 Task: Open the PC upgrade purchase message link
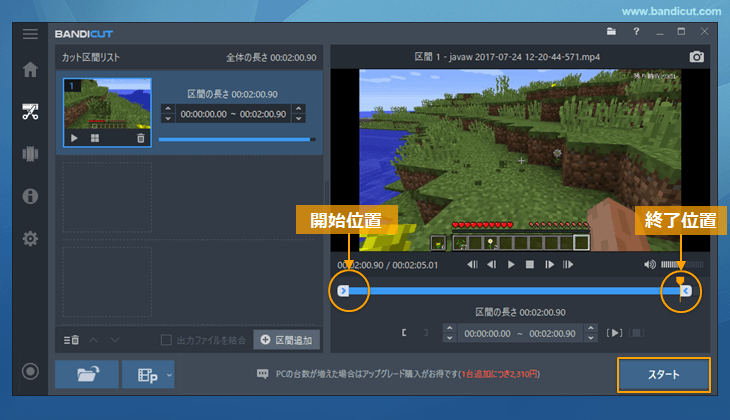pos(407,374)
